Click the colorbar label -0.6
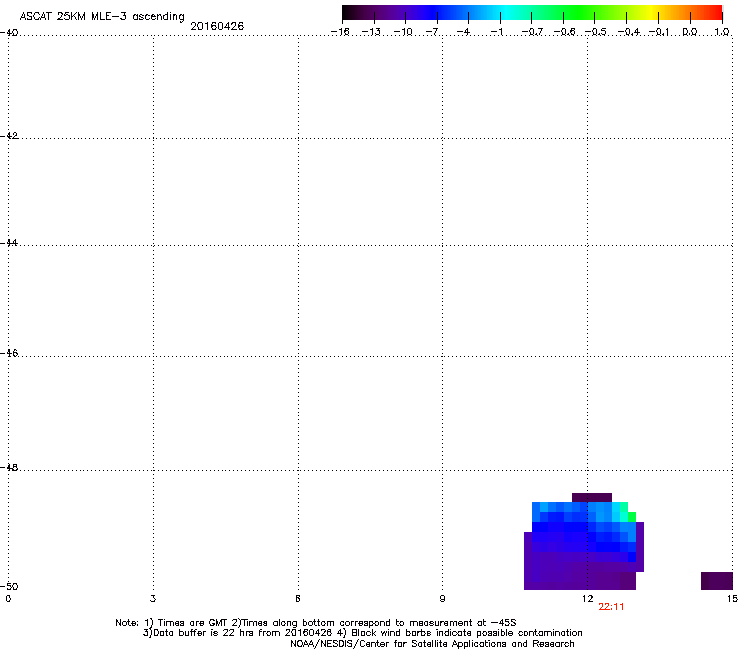Screen dimensions: 740x650 click(563, 32)
